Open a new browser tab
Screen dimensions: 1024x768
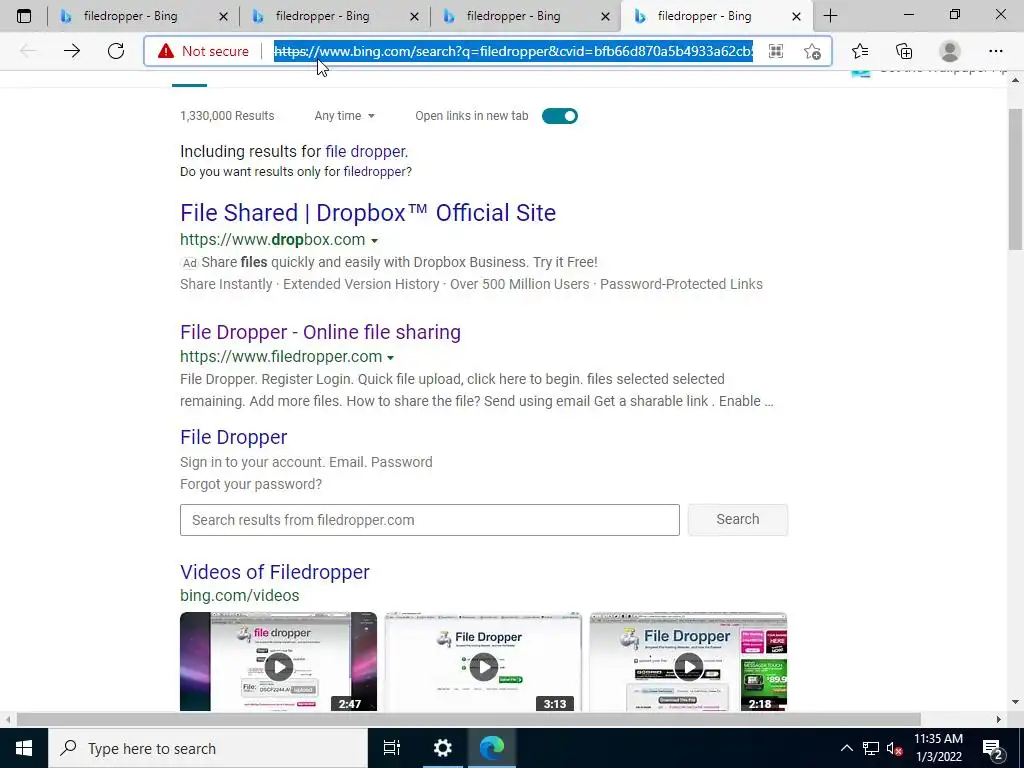tap(830, 16)
